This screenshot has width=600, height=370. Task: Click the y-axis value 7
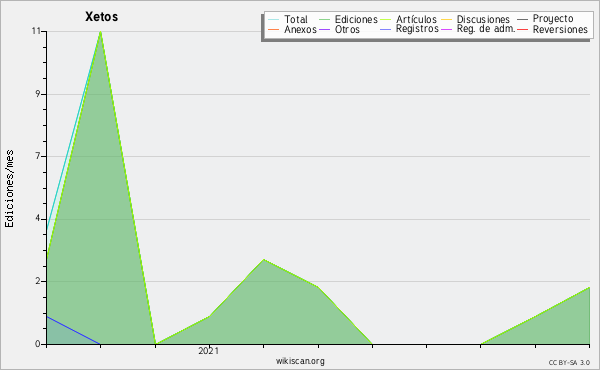coord(38,156)
